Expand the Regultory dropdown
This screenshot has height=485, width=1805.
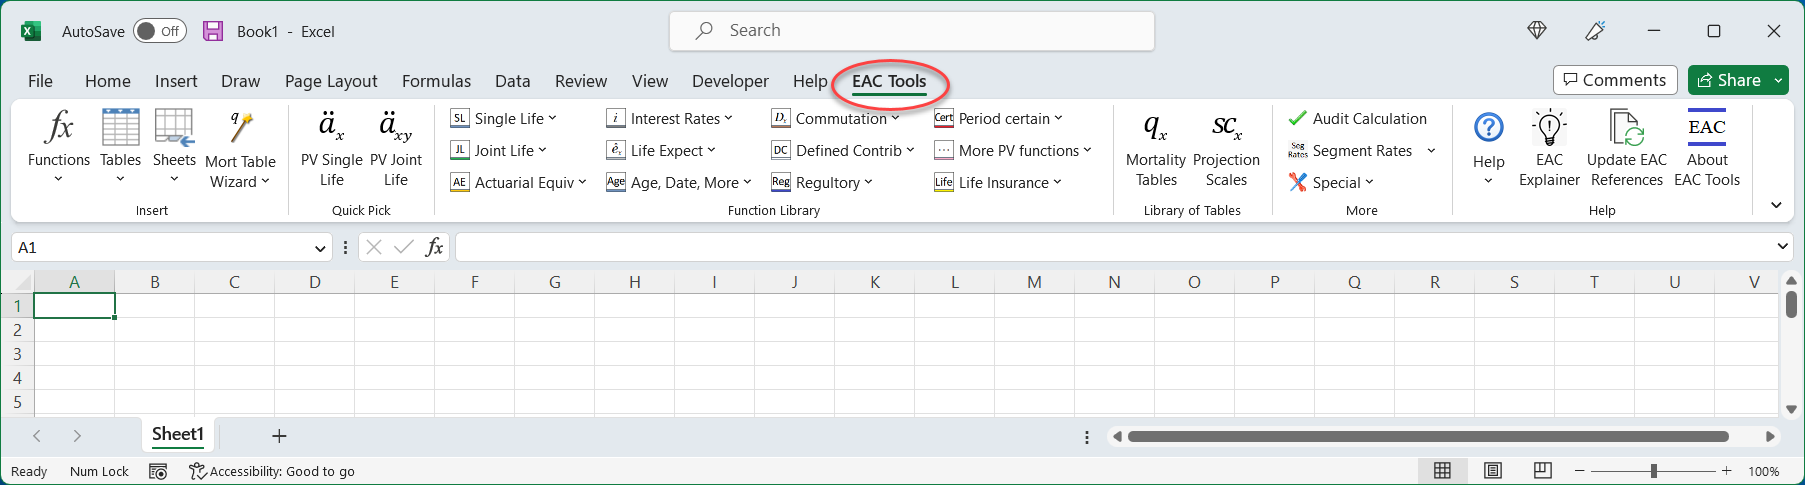coord(822,182)
